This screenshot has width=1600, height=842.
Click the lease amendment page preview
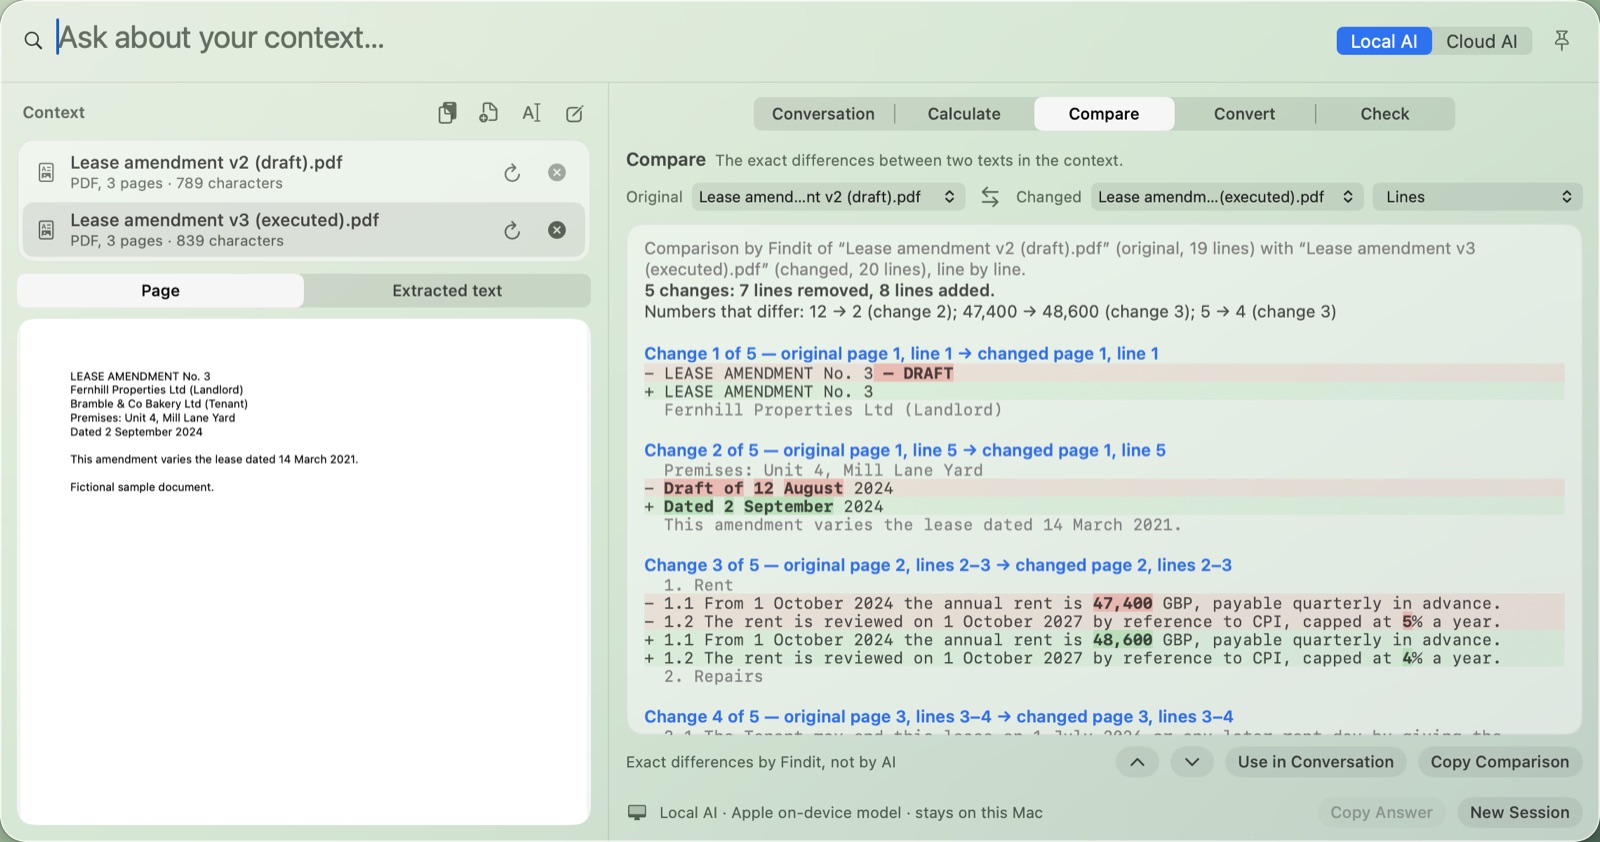(304, 572)
